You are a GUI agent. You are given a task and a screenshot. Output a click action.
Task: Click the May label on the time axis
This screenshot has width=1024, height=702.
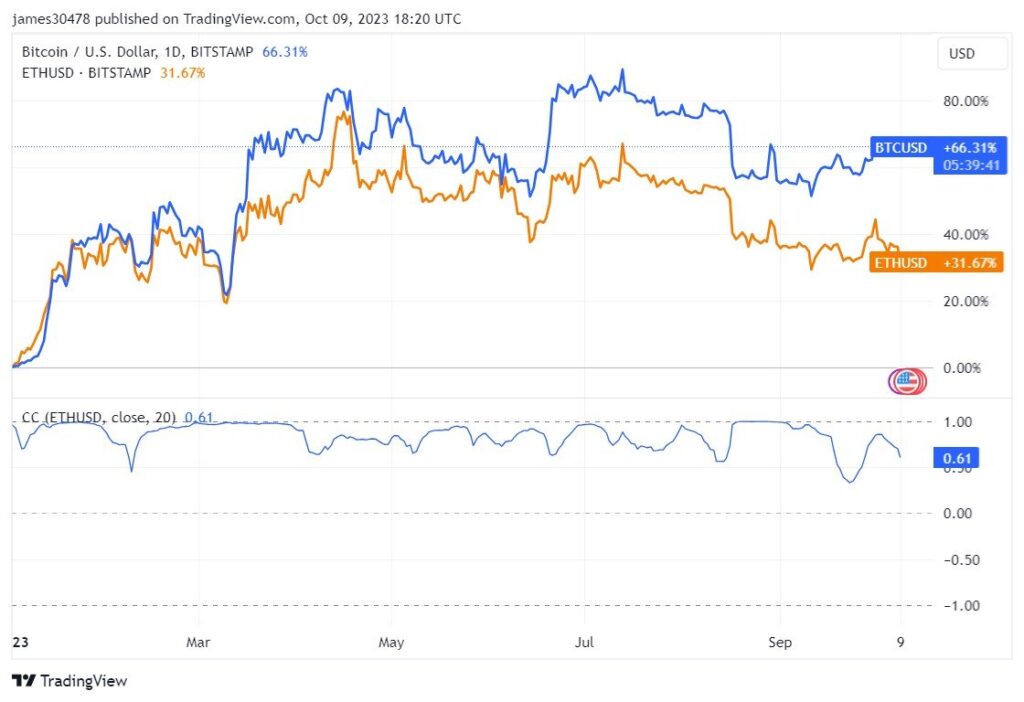pyautogui.click(x=391, y=642)
